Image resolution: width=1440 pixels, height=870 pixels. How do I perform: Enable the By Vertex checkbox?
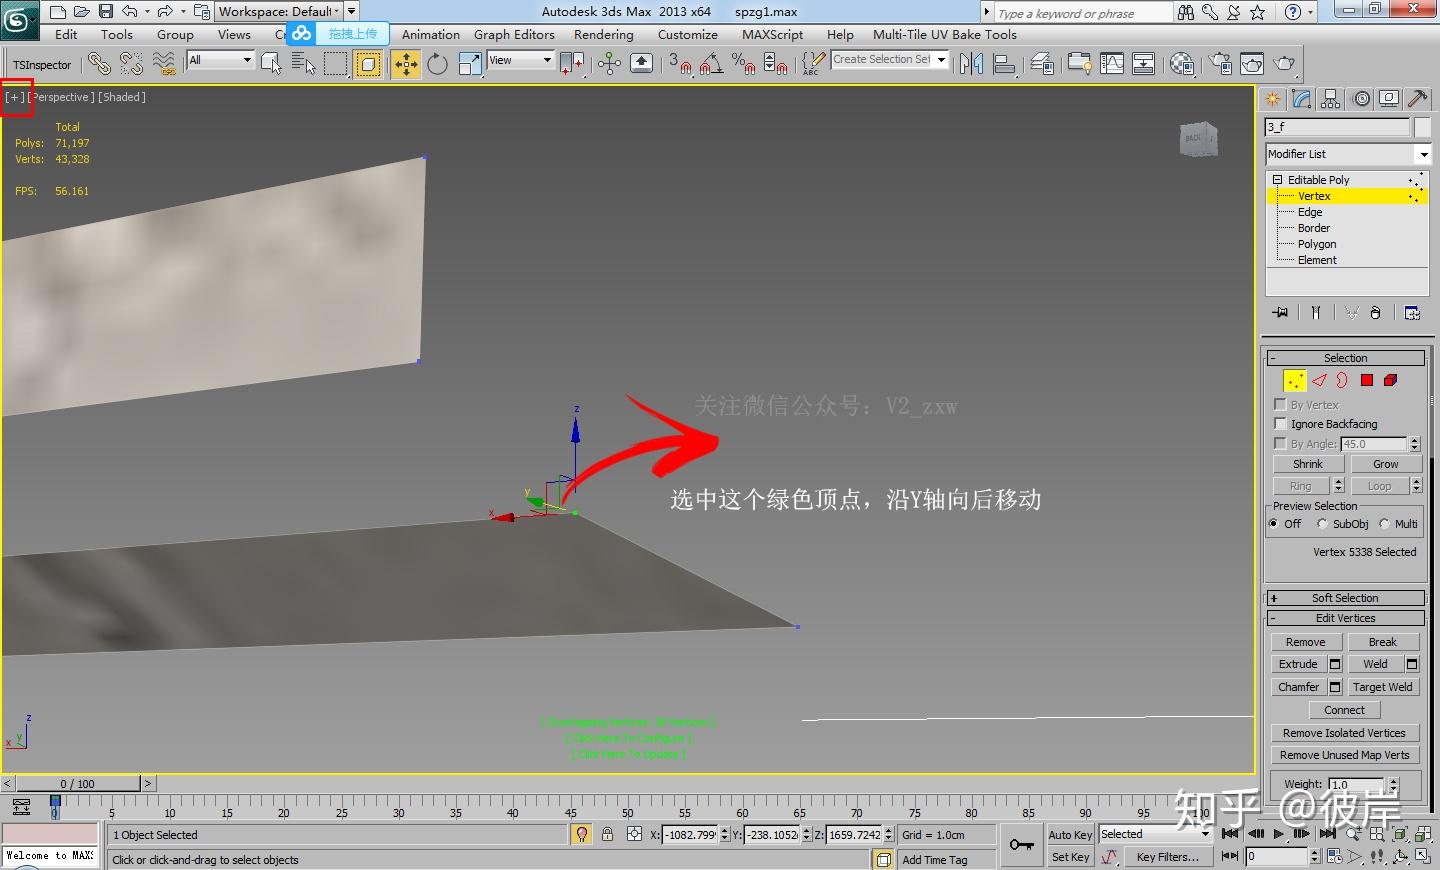[x=1280, y=405]
